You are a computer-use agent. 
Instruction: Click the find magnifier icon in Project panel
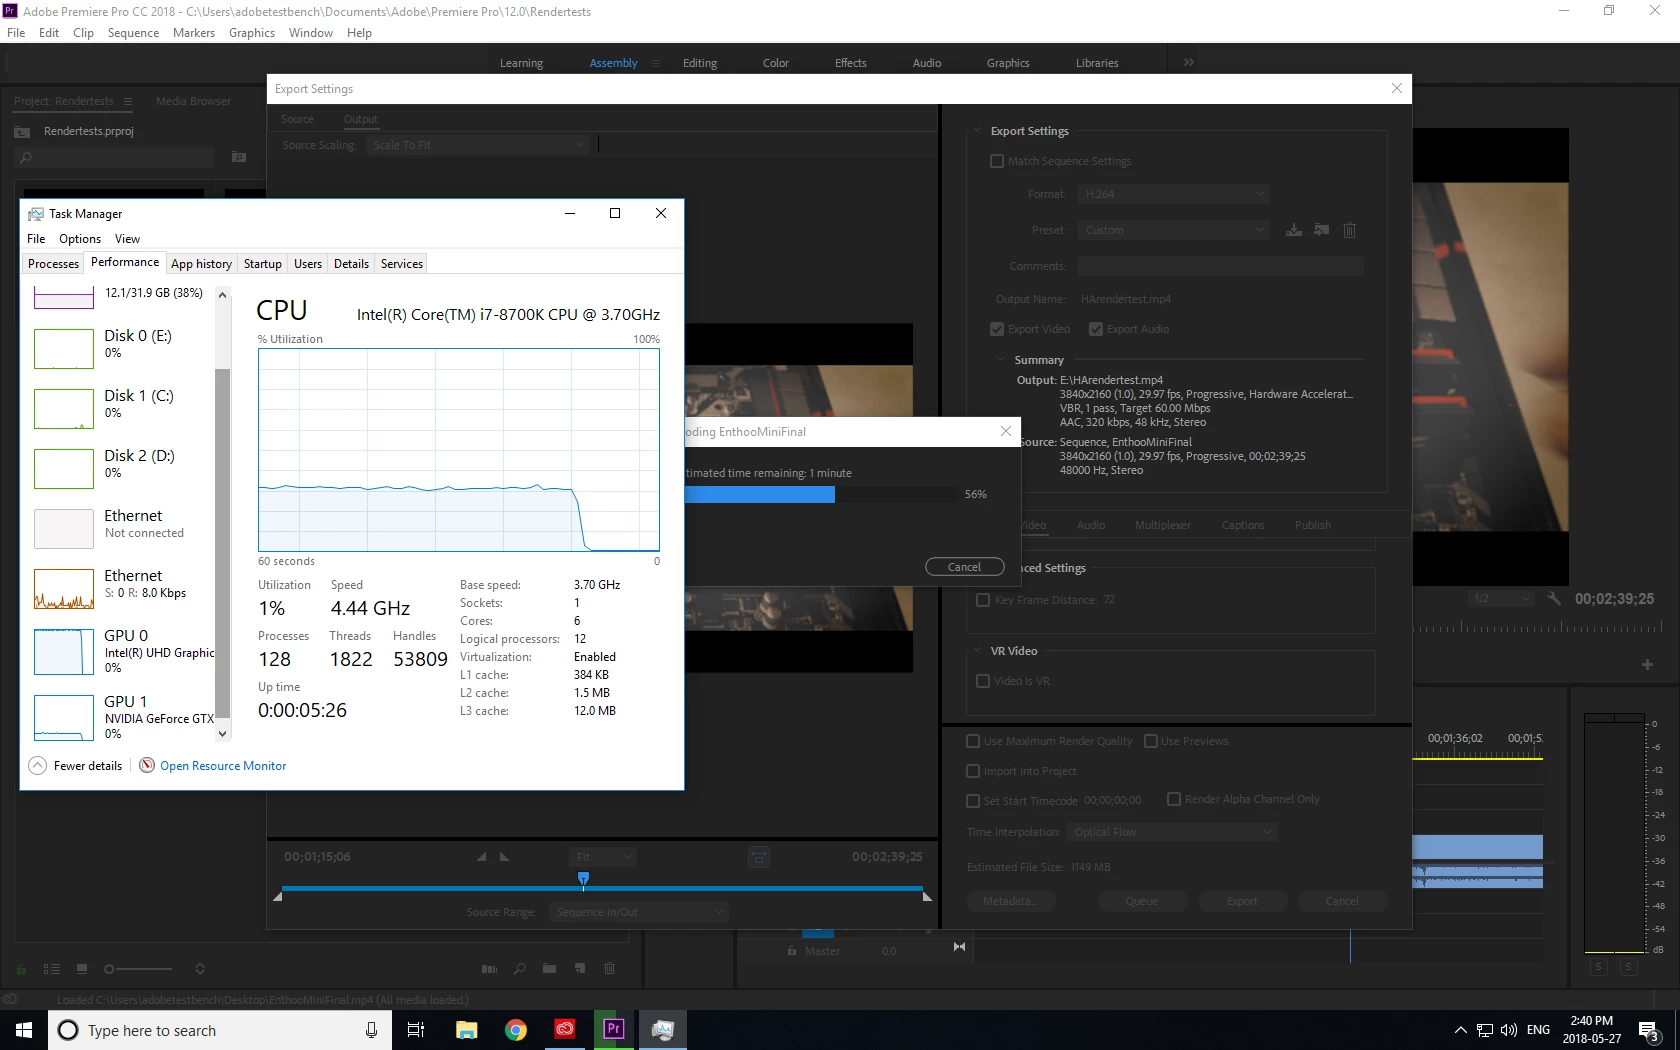[x=520, y=969]
